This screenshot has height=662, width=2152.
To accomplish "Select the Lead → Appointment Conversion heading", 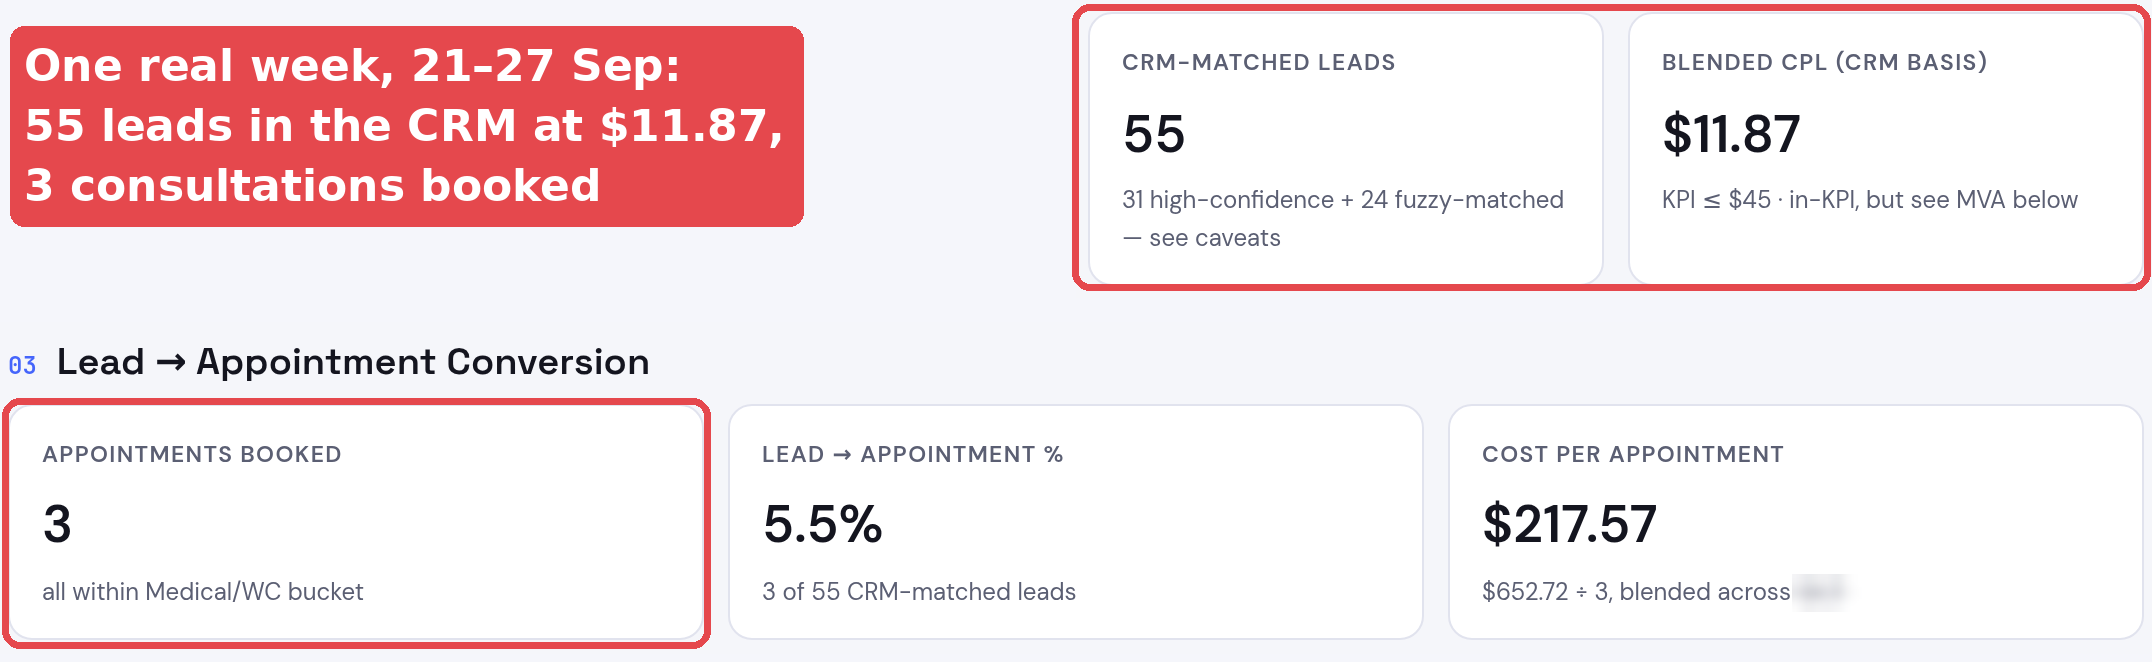I will 353,362.
